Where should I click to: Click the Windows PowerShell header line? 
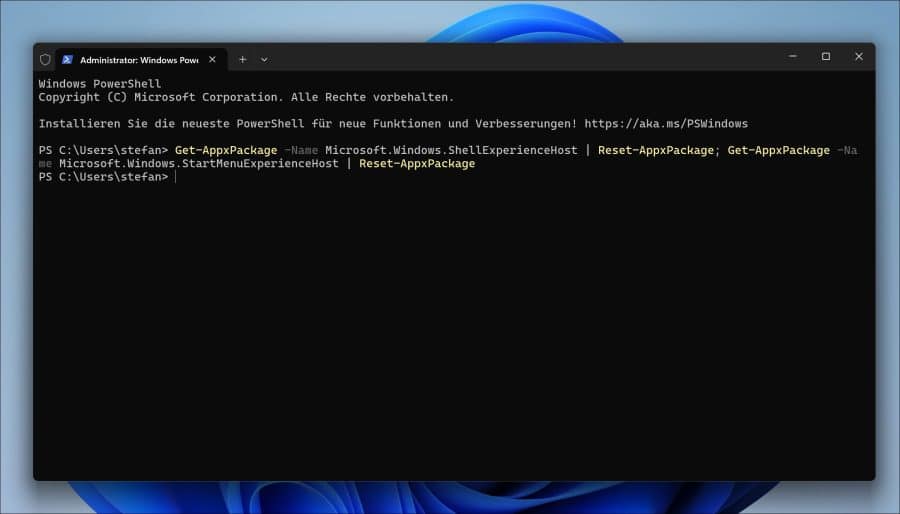(100, 84)
